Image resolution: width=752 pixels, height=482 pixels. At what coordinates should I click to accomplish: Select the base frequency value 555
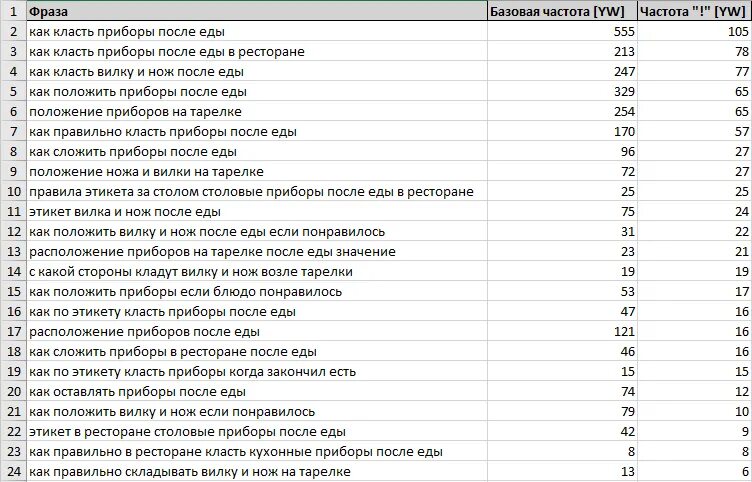624,32
